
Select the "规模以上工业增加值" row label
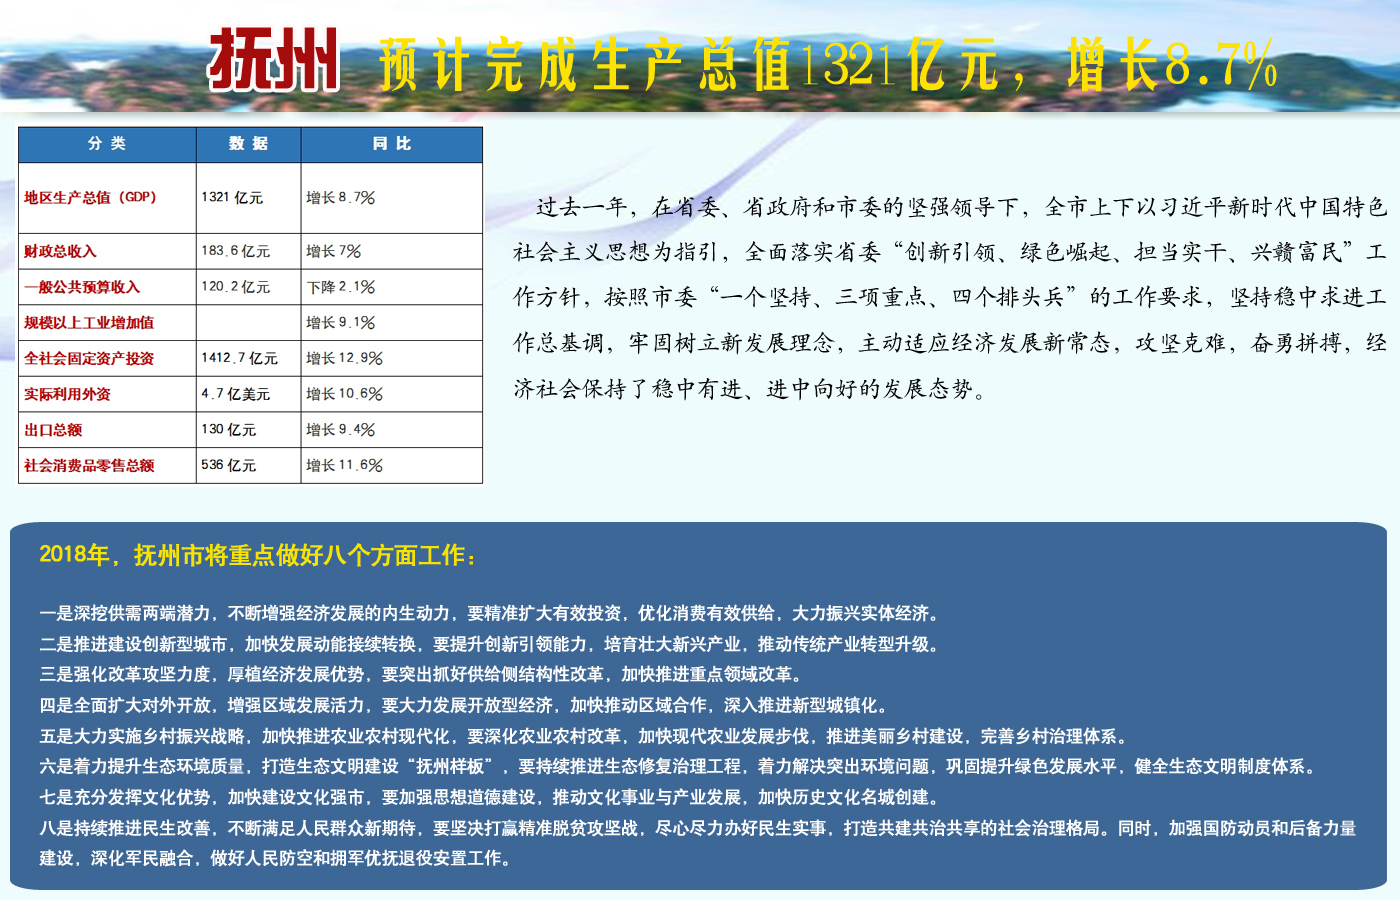click(x=89, y=323)
